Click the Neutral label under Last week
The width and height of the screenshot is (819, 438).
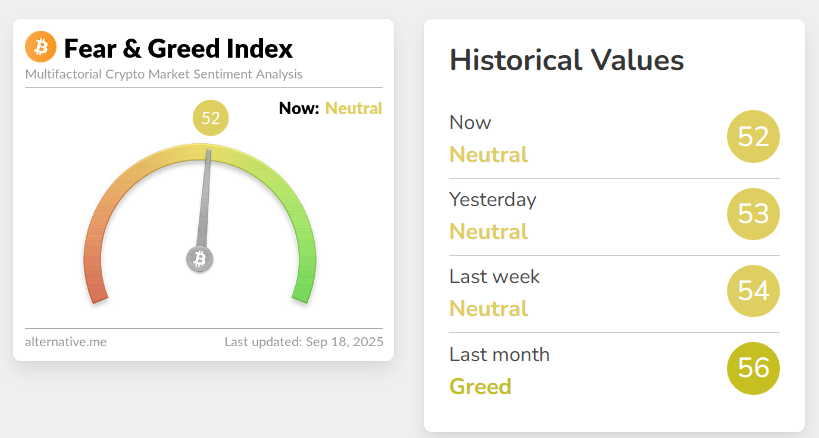click(488, 309)
